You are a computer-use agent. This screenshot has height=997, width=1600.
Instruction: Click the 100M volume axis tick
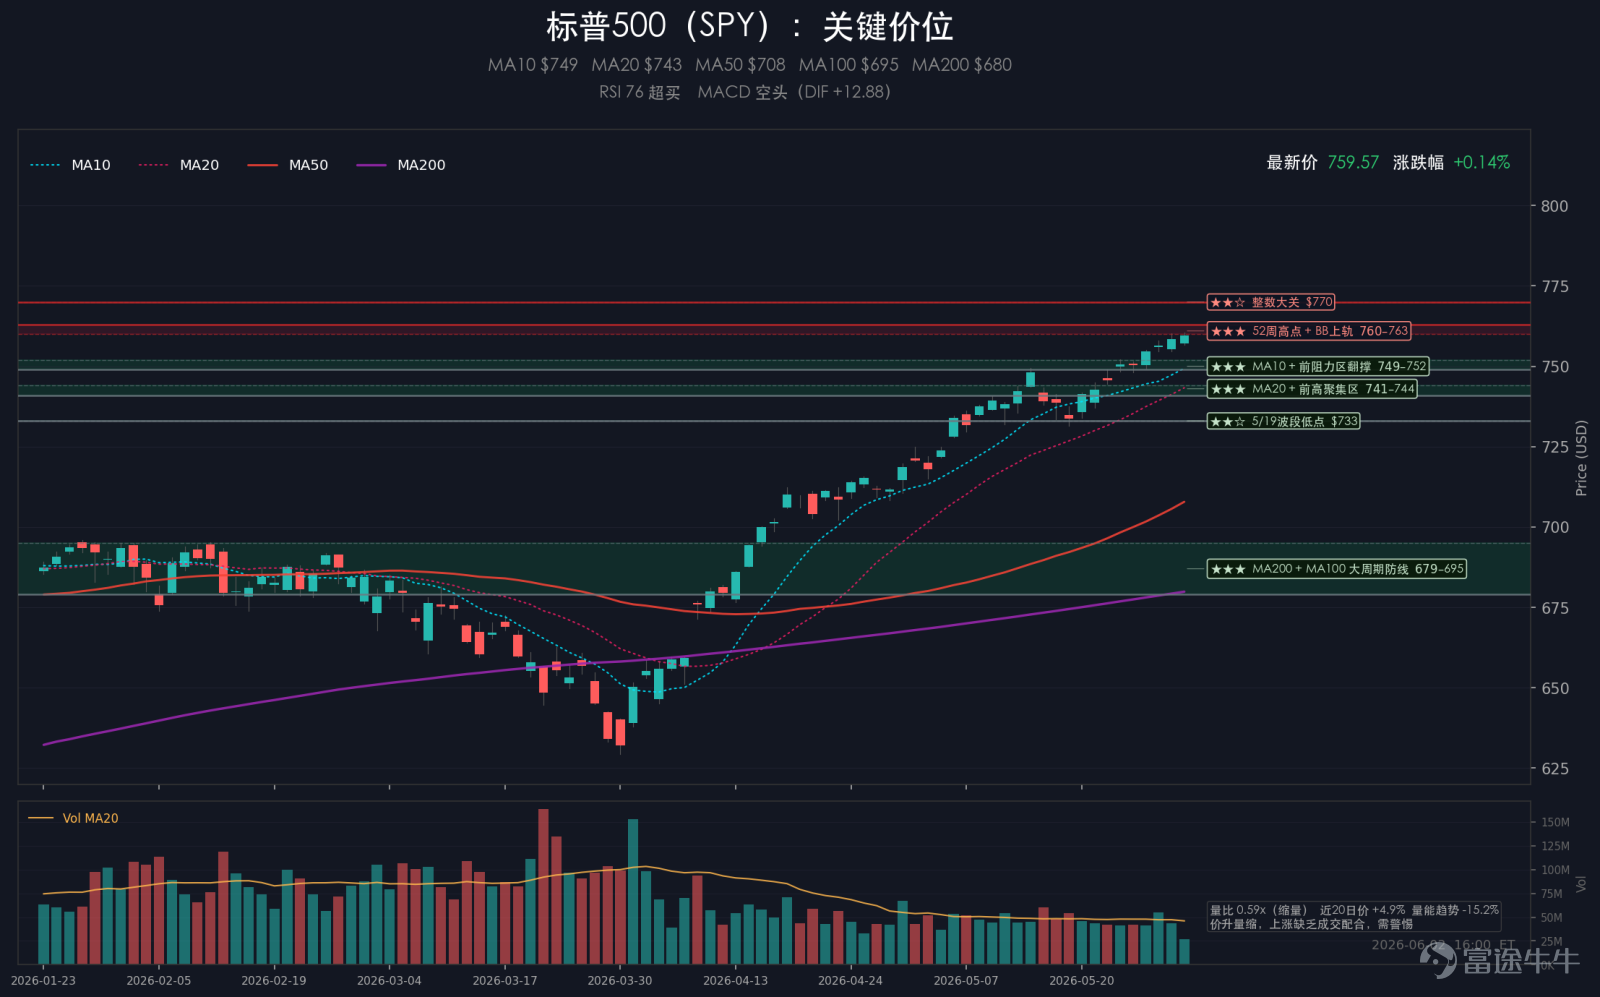1555,870
